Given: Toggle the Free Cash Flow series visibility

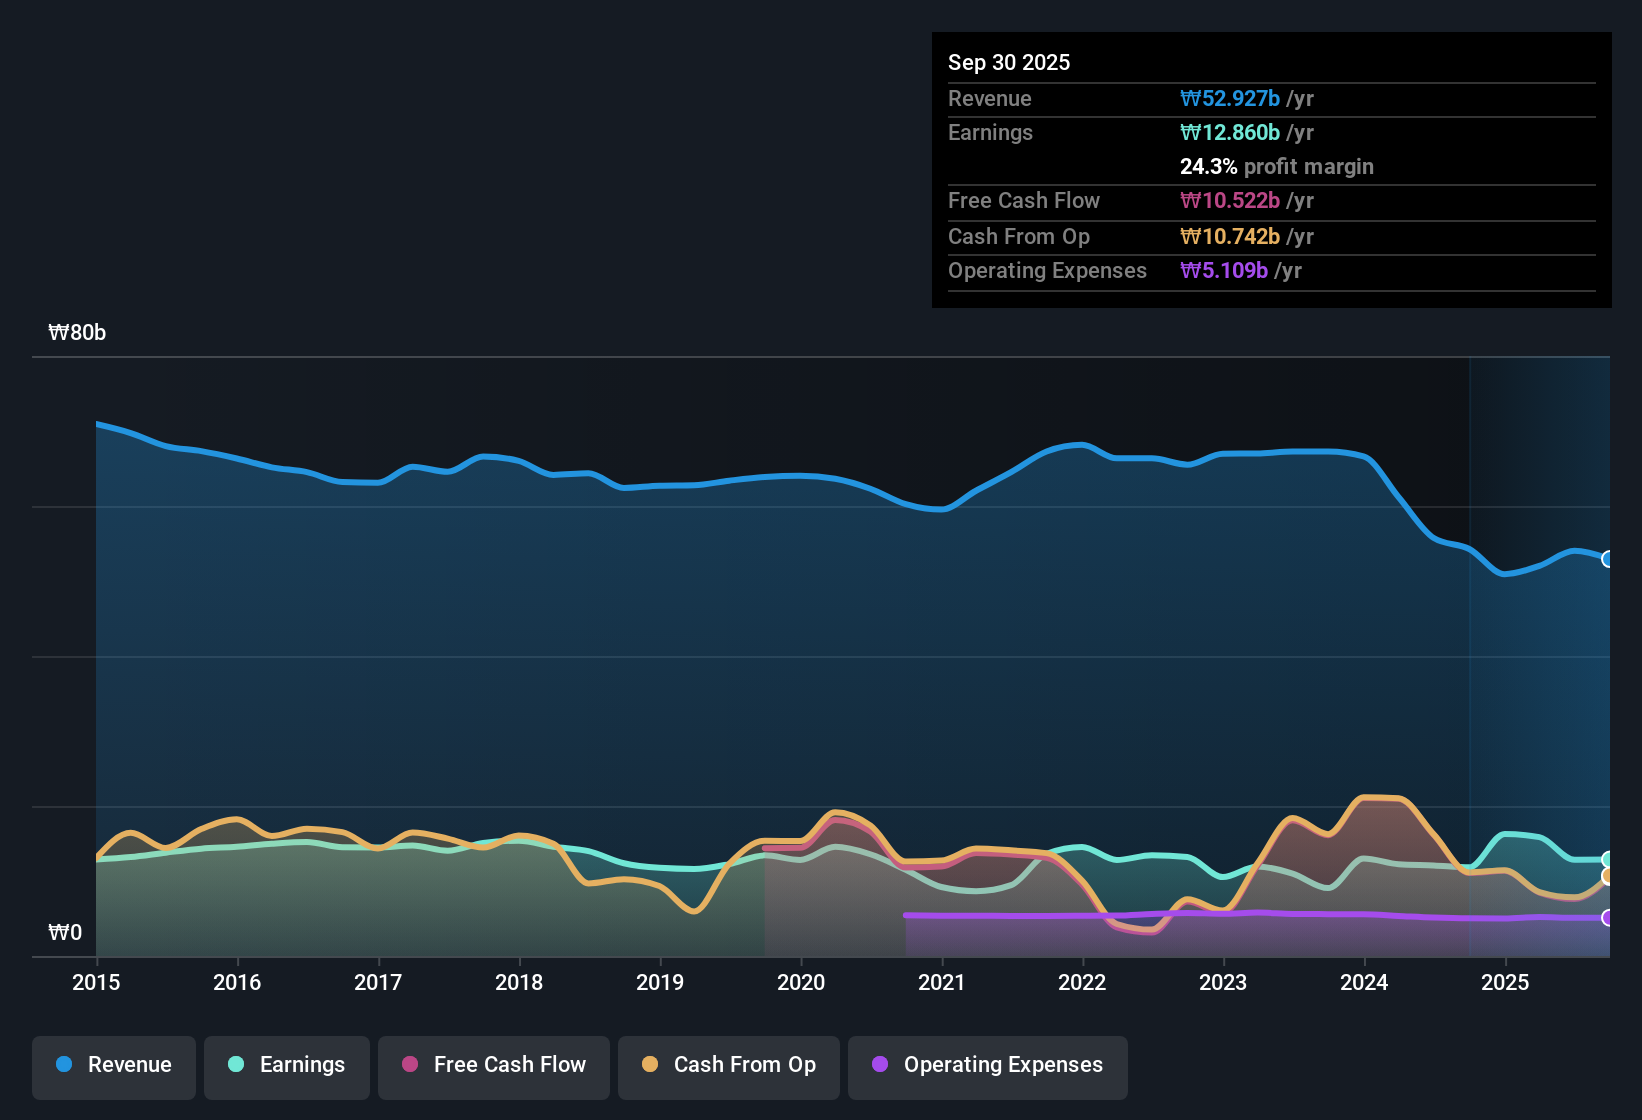Looking at the screenshot, I should pyautogui.click(x=493, y=1065).
